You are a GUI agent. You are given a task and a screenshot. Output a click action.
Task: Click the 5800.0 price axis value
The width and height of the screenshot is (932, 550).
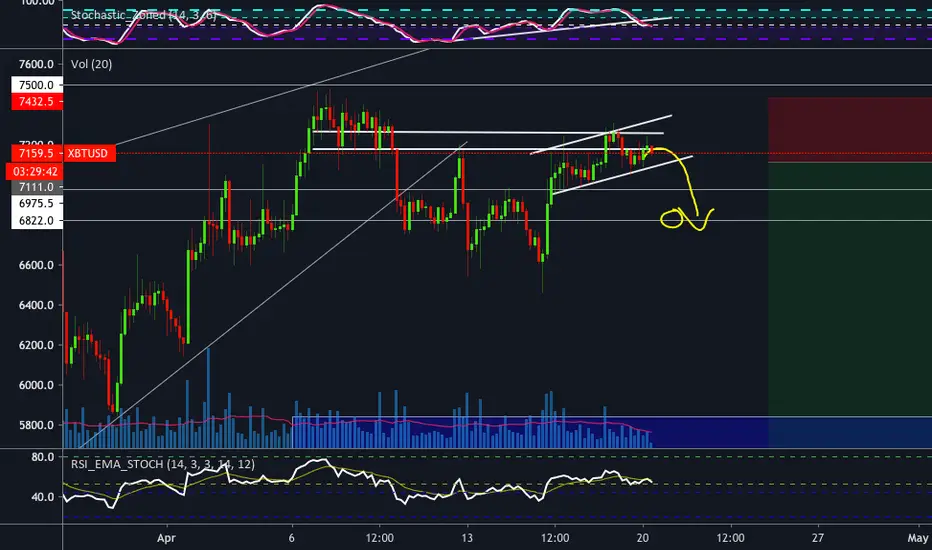36,425
